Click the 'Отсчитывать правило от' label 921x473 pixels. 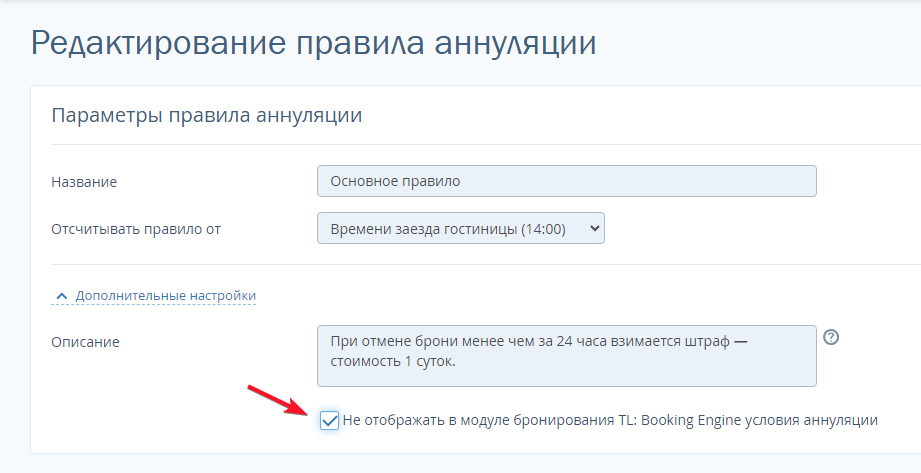coord(136,229)
